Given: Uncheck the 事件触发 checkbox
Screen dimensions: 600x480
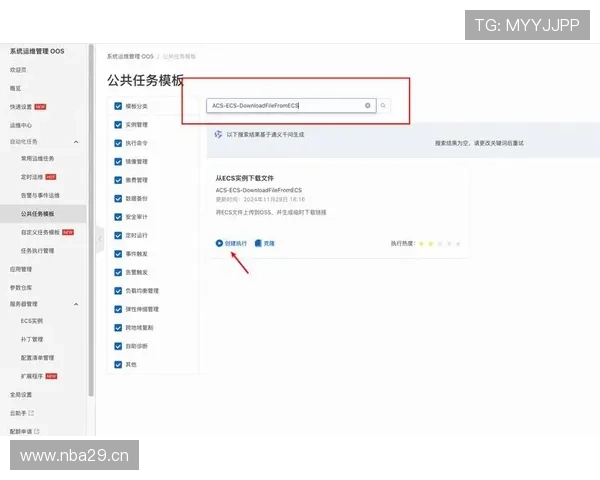Looking at the screenshot, I should [118, 254].
